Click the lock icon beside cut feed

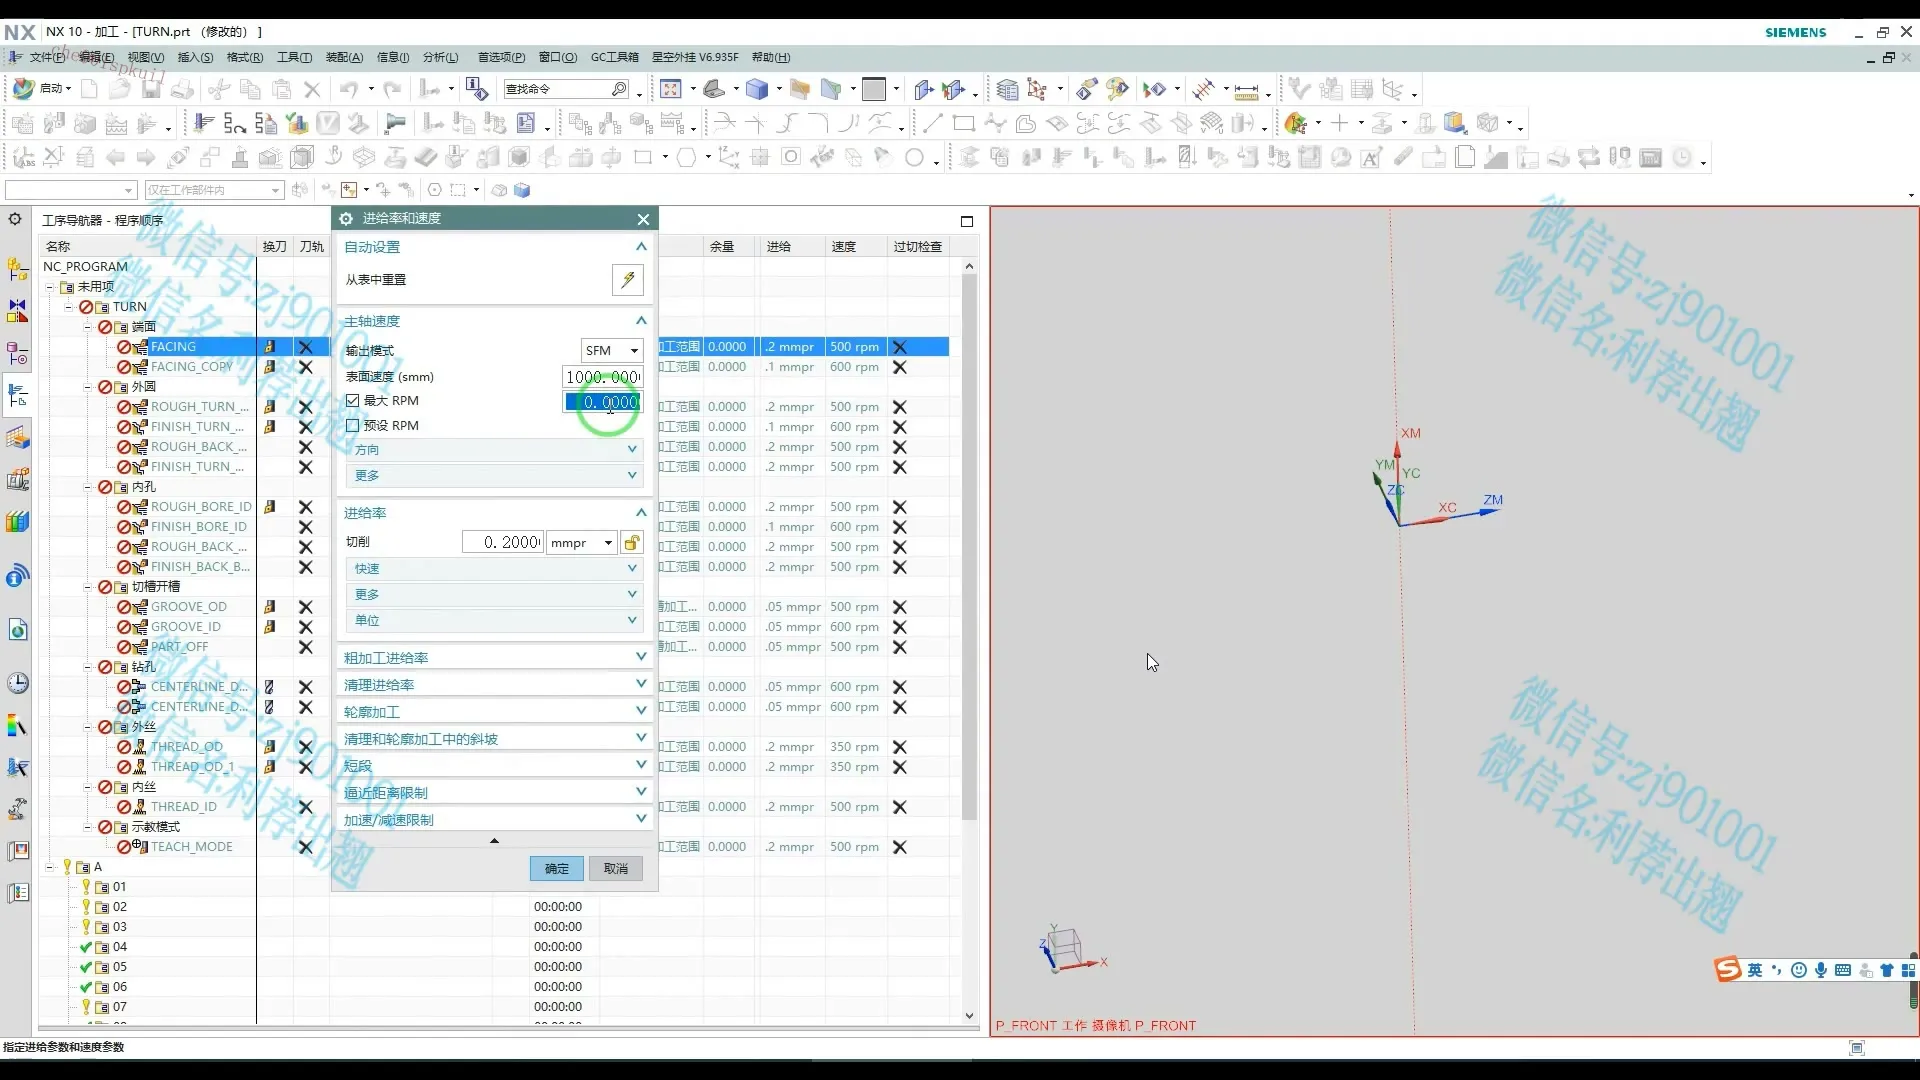click(x=632, y=542)
